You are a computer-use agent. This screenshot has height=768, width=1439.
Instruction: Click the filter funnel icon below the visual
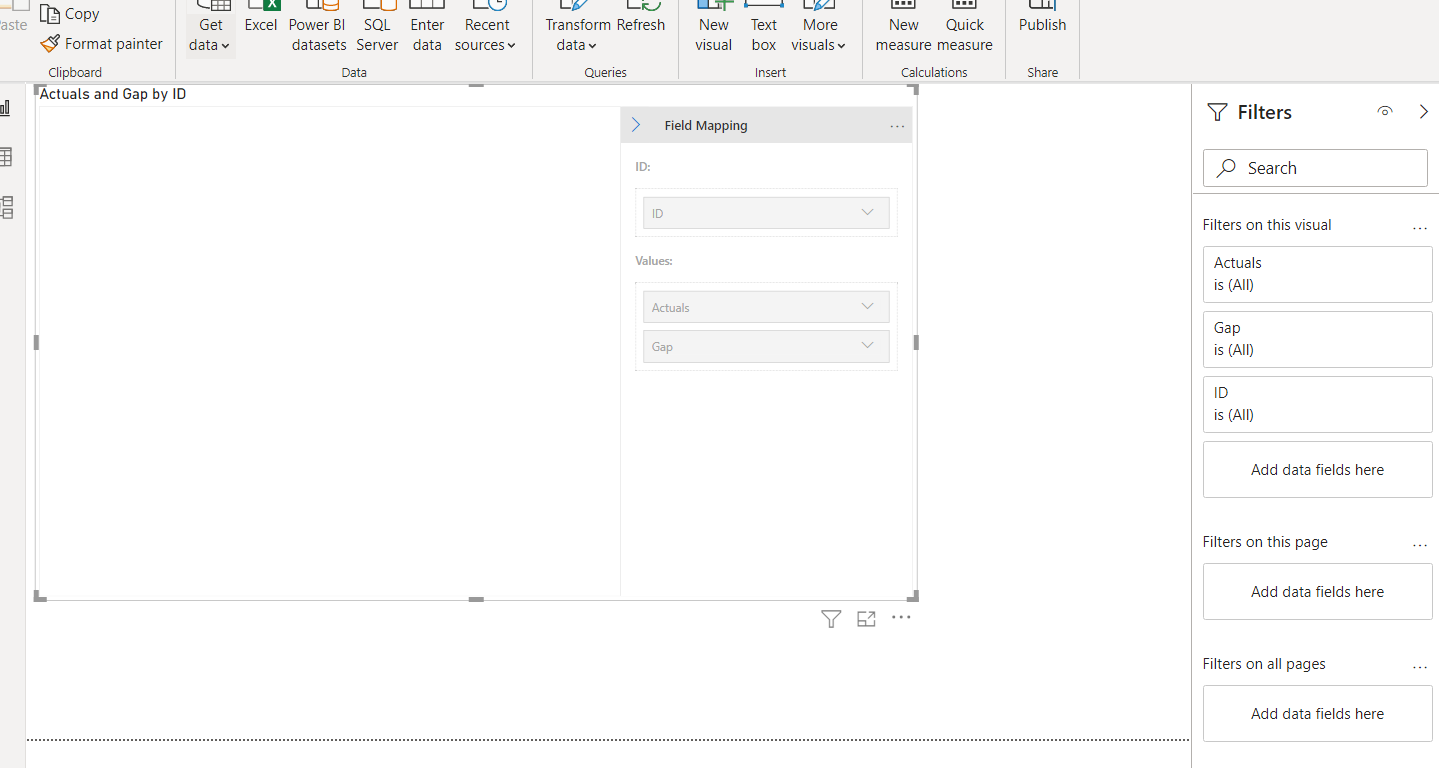coord(831,619)
